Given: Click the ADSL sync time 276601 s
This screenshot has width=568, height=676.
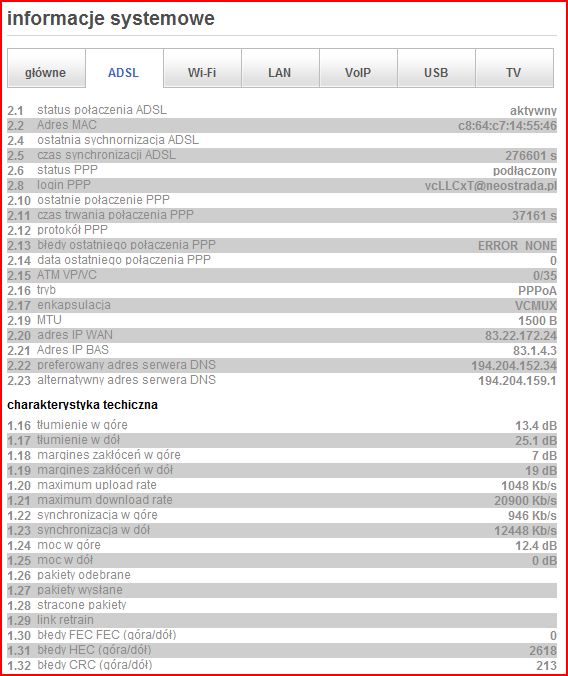Looking at the screenshot, I should pos(531,156).
